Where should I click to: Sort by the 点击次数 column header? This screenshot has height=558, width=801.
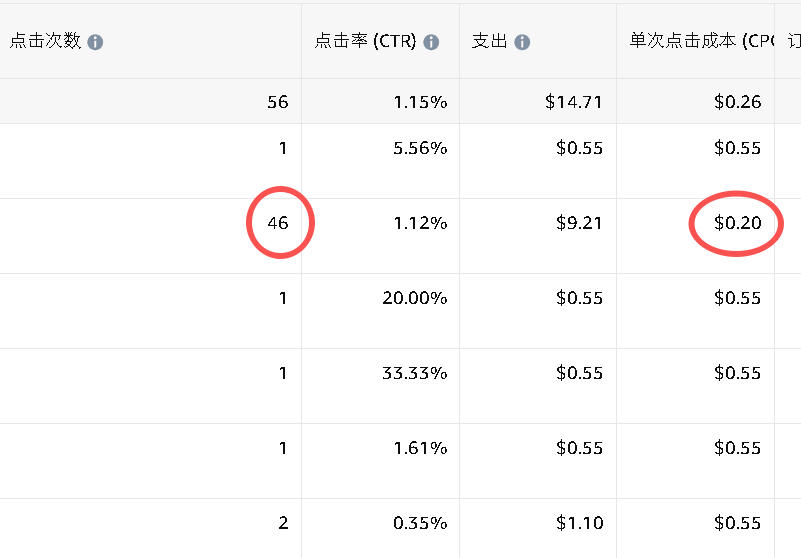[45, 42]
